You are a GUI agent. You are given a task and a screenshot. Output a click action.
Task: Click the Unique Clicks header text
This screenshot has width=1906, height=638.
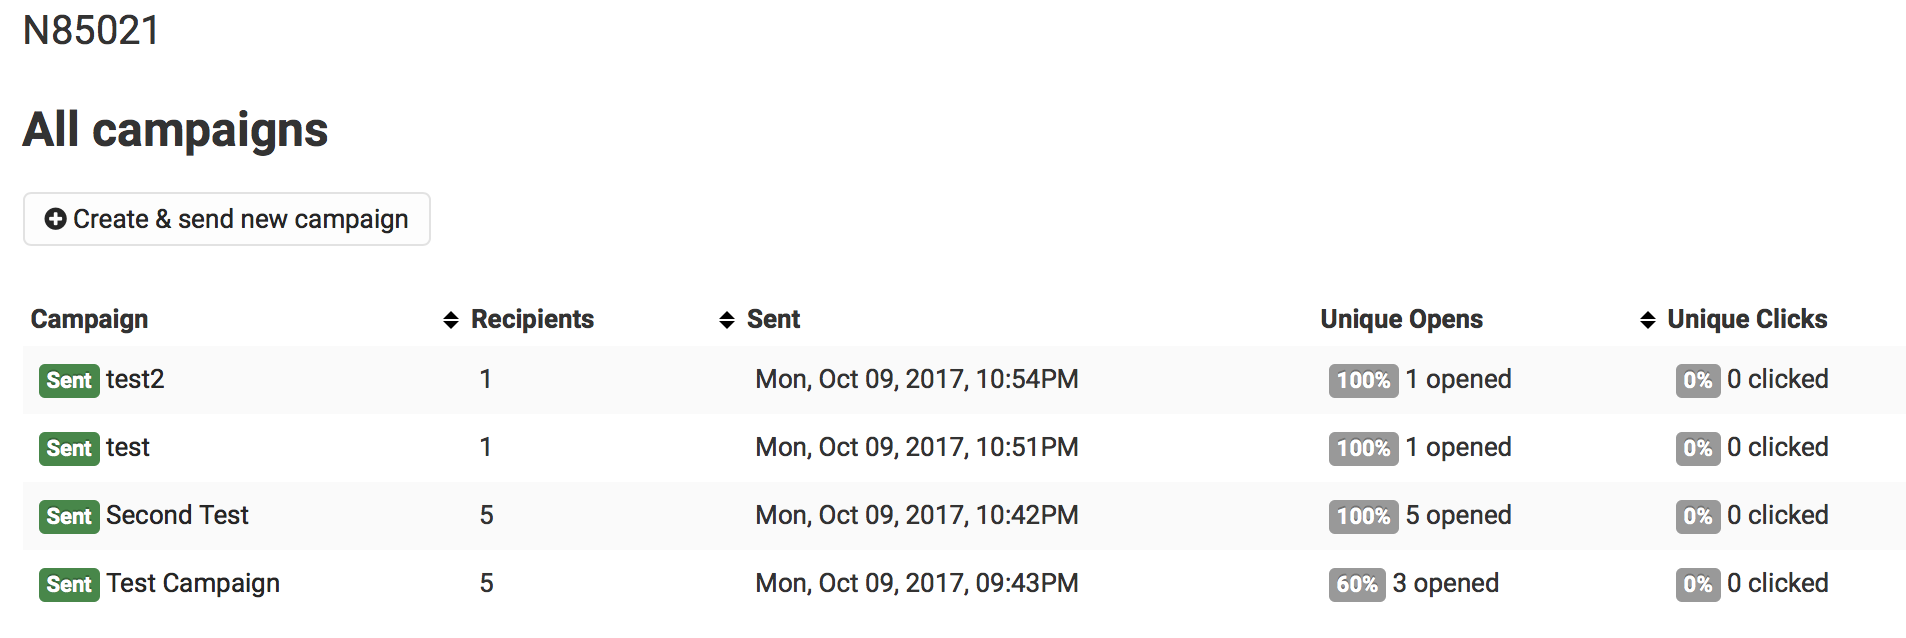coord(1747,320)
